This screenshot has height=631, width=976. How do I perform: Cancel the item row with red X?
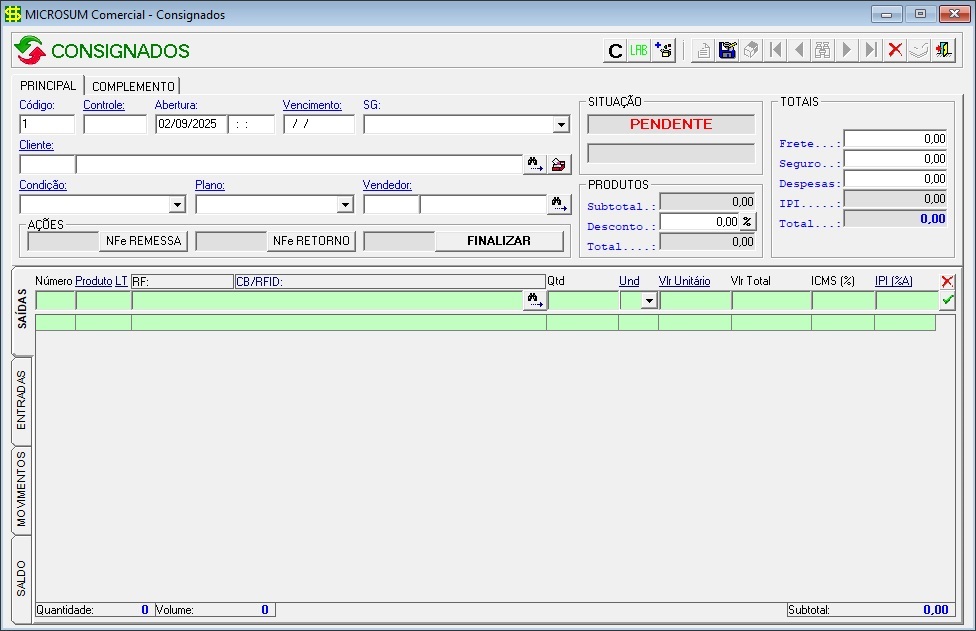coord(947,282)
